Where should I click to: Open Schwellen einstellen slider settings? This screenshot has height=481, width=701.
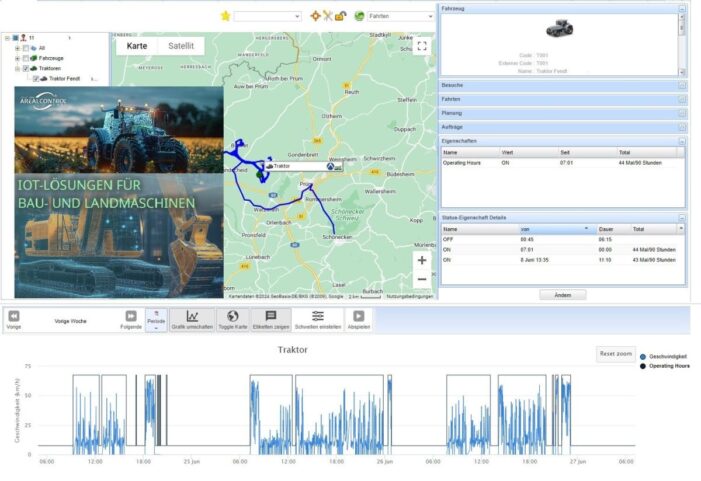coord(317,316)
